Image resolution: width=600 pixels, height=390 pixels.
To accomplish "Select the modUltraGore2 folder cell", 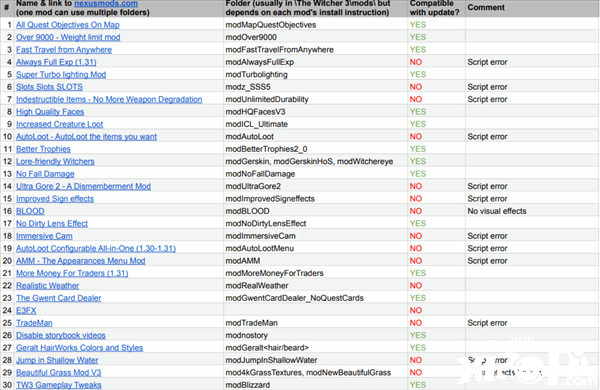I will click(316, 186).
